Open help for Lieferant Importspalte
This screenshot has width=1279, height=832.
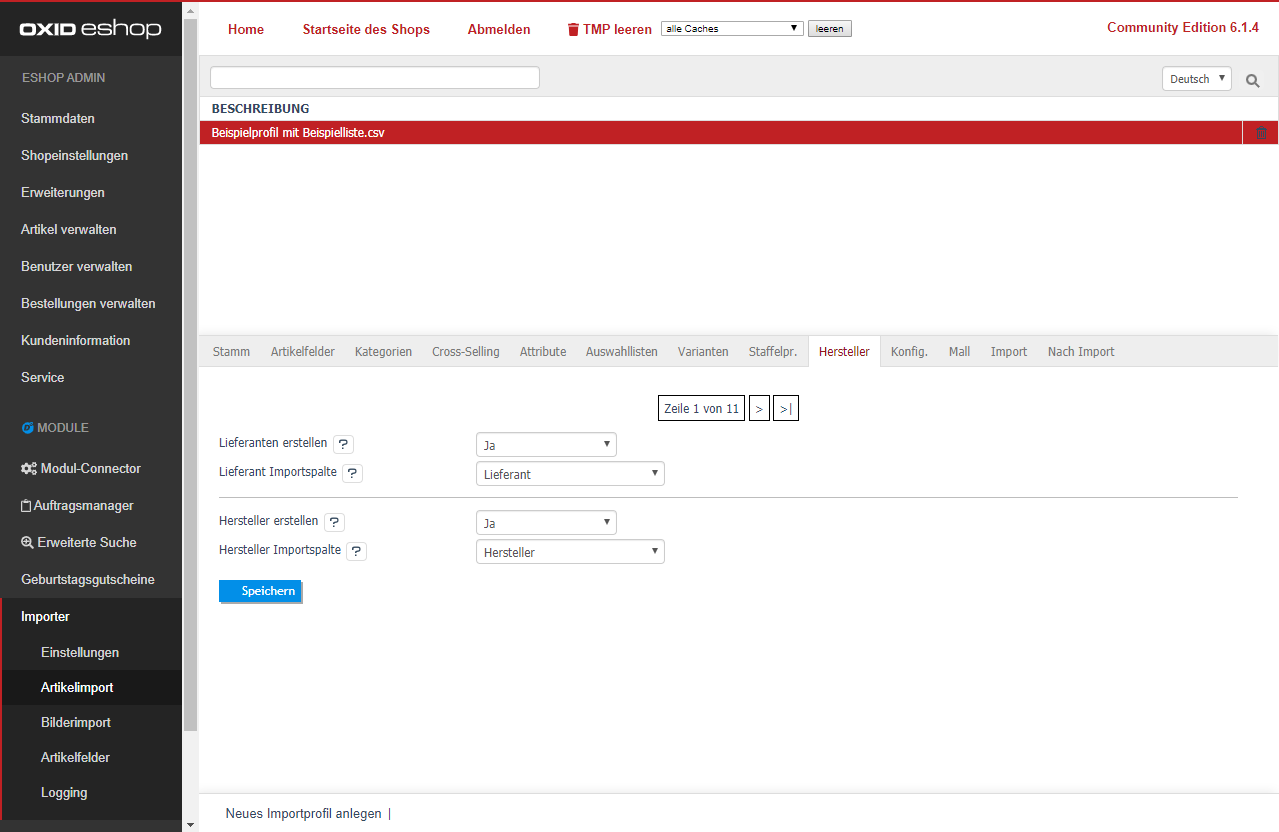click(352, 473)
